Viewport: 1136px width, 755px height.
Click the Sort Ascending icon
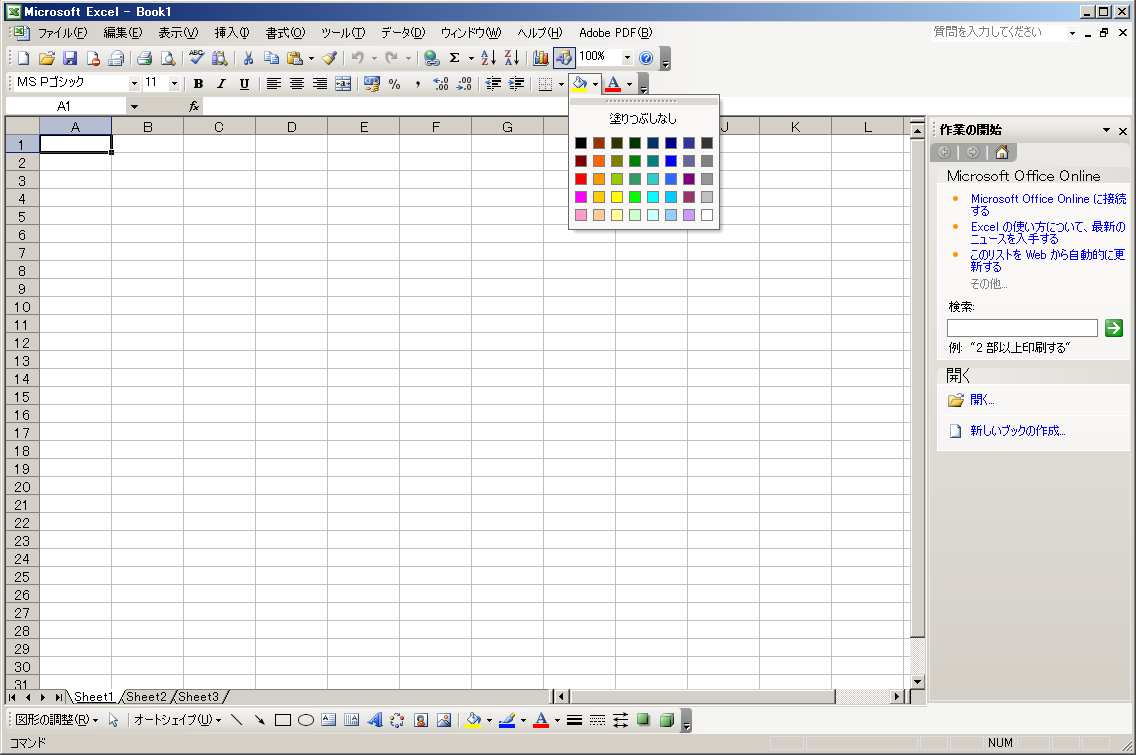488,58
